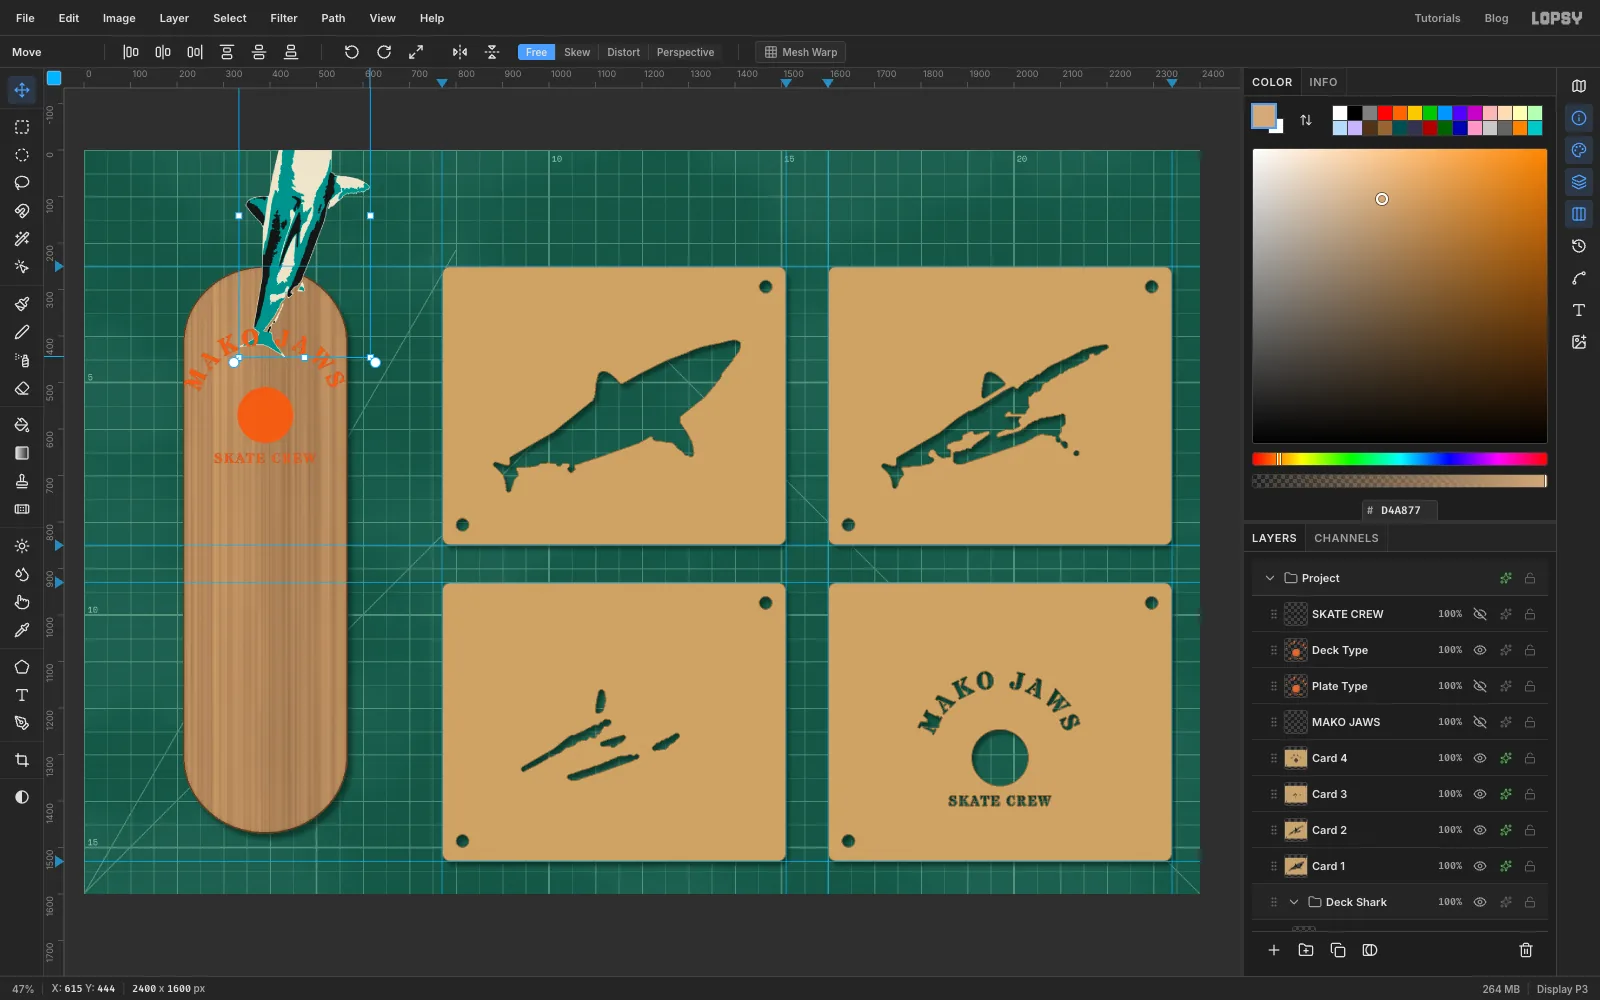The height and width of the screenshot is (1000, 1600).
Task: Open the history panel icon
Action: pos(1579,246)
